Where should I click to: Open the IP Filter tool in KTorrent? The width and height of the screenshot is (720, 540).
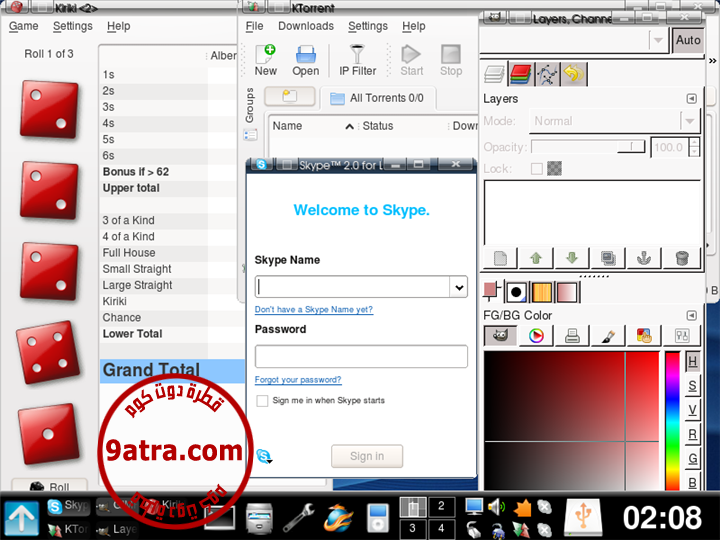pyautogui.click(x=357, y=60)
